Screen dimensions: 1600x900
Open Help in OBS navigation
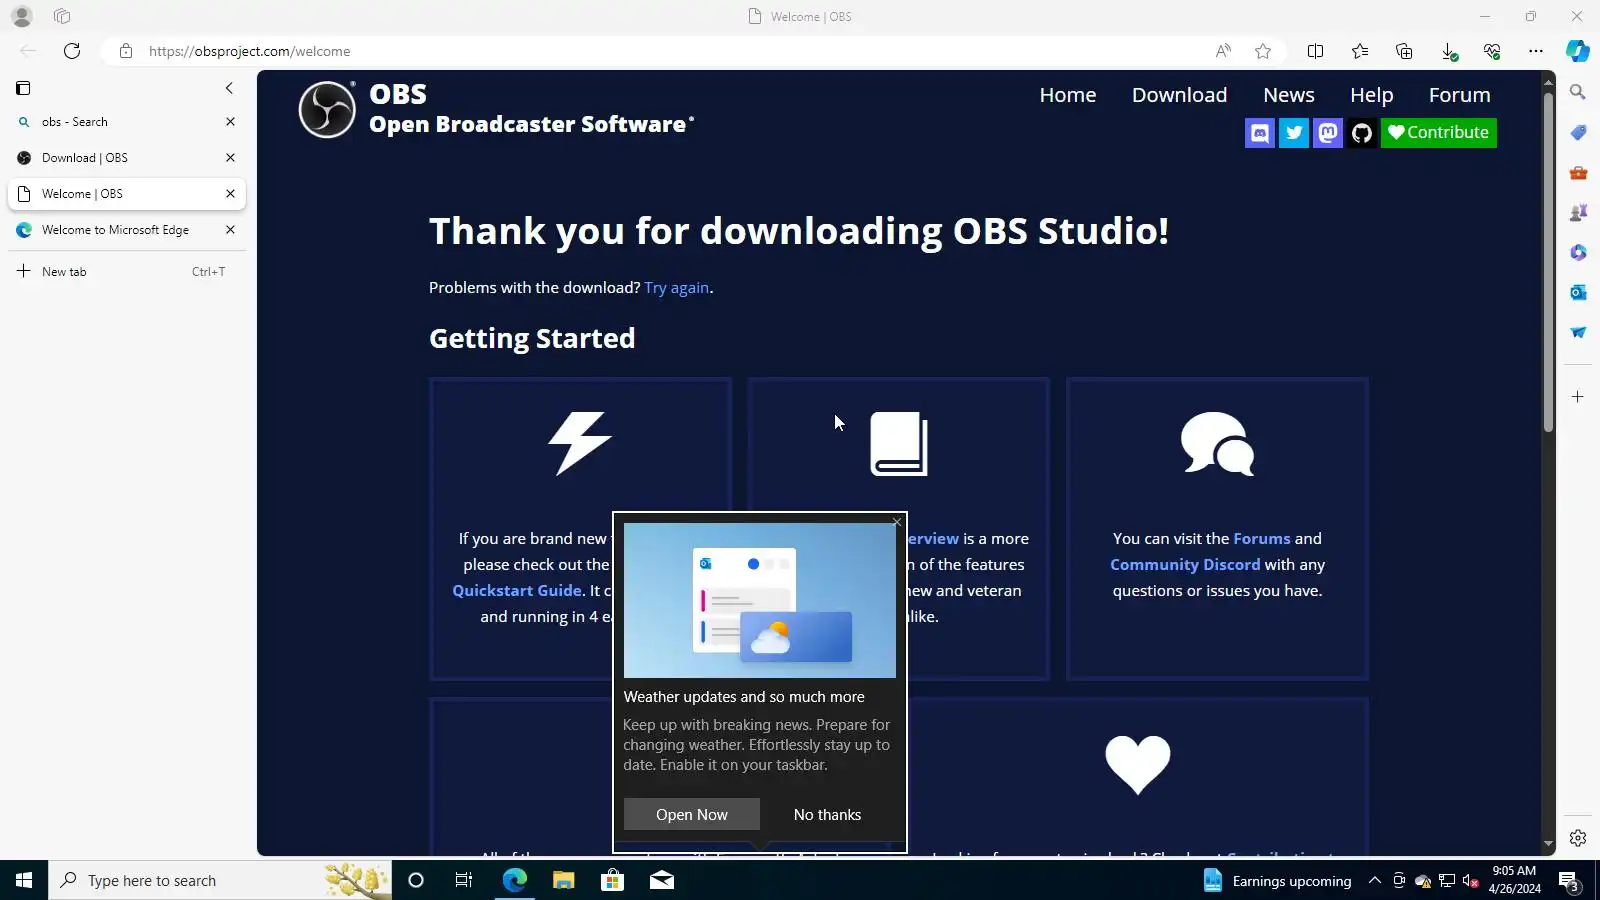pos(1372,95)
